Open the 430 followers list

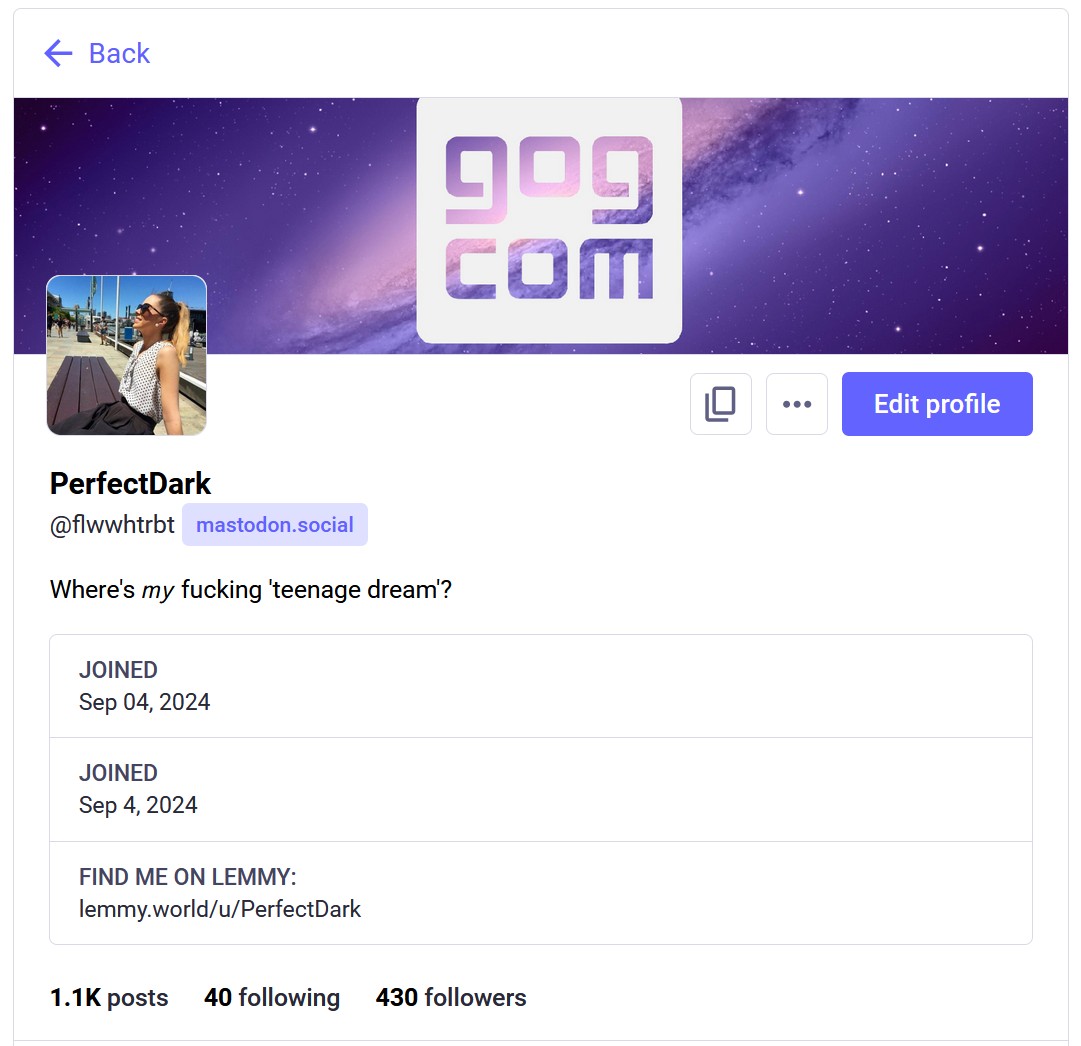click(x=451, y=998)
